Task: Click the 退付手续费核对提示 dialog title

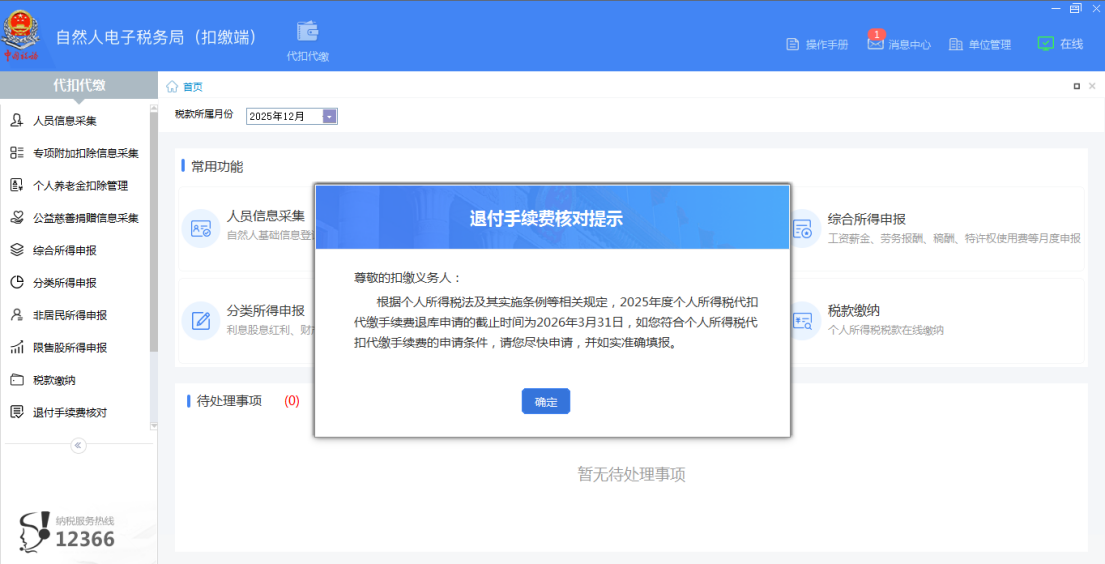Action: [546, 219]
